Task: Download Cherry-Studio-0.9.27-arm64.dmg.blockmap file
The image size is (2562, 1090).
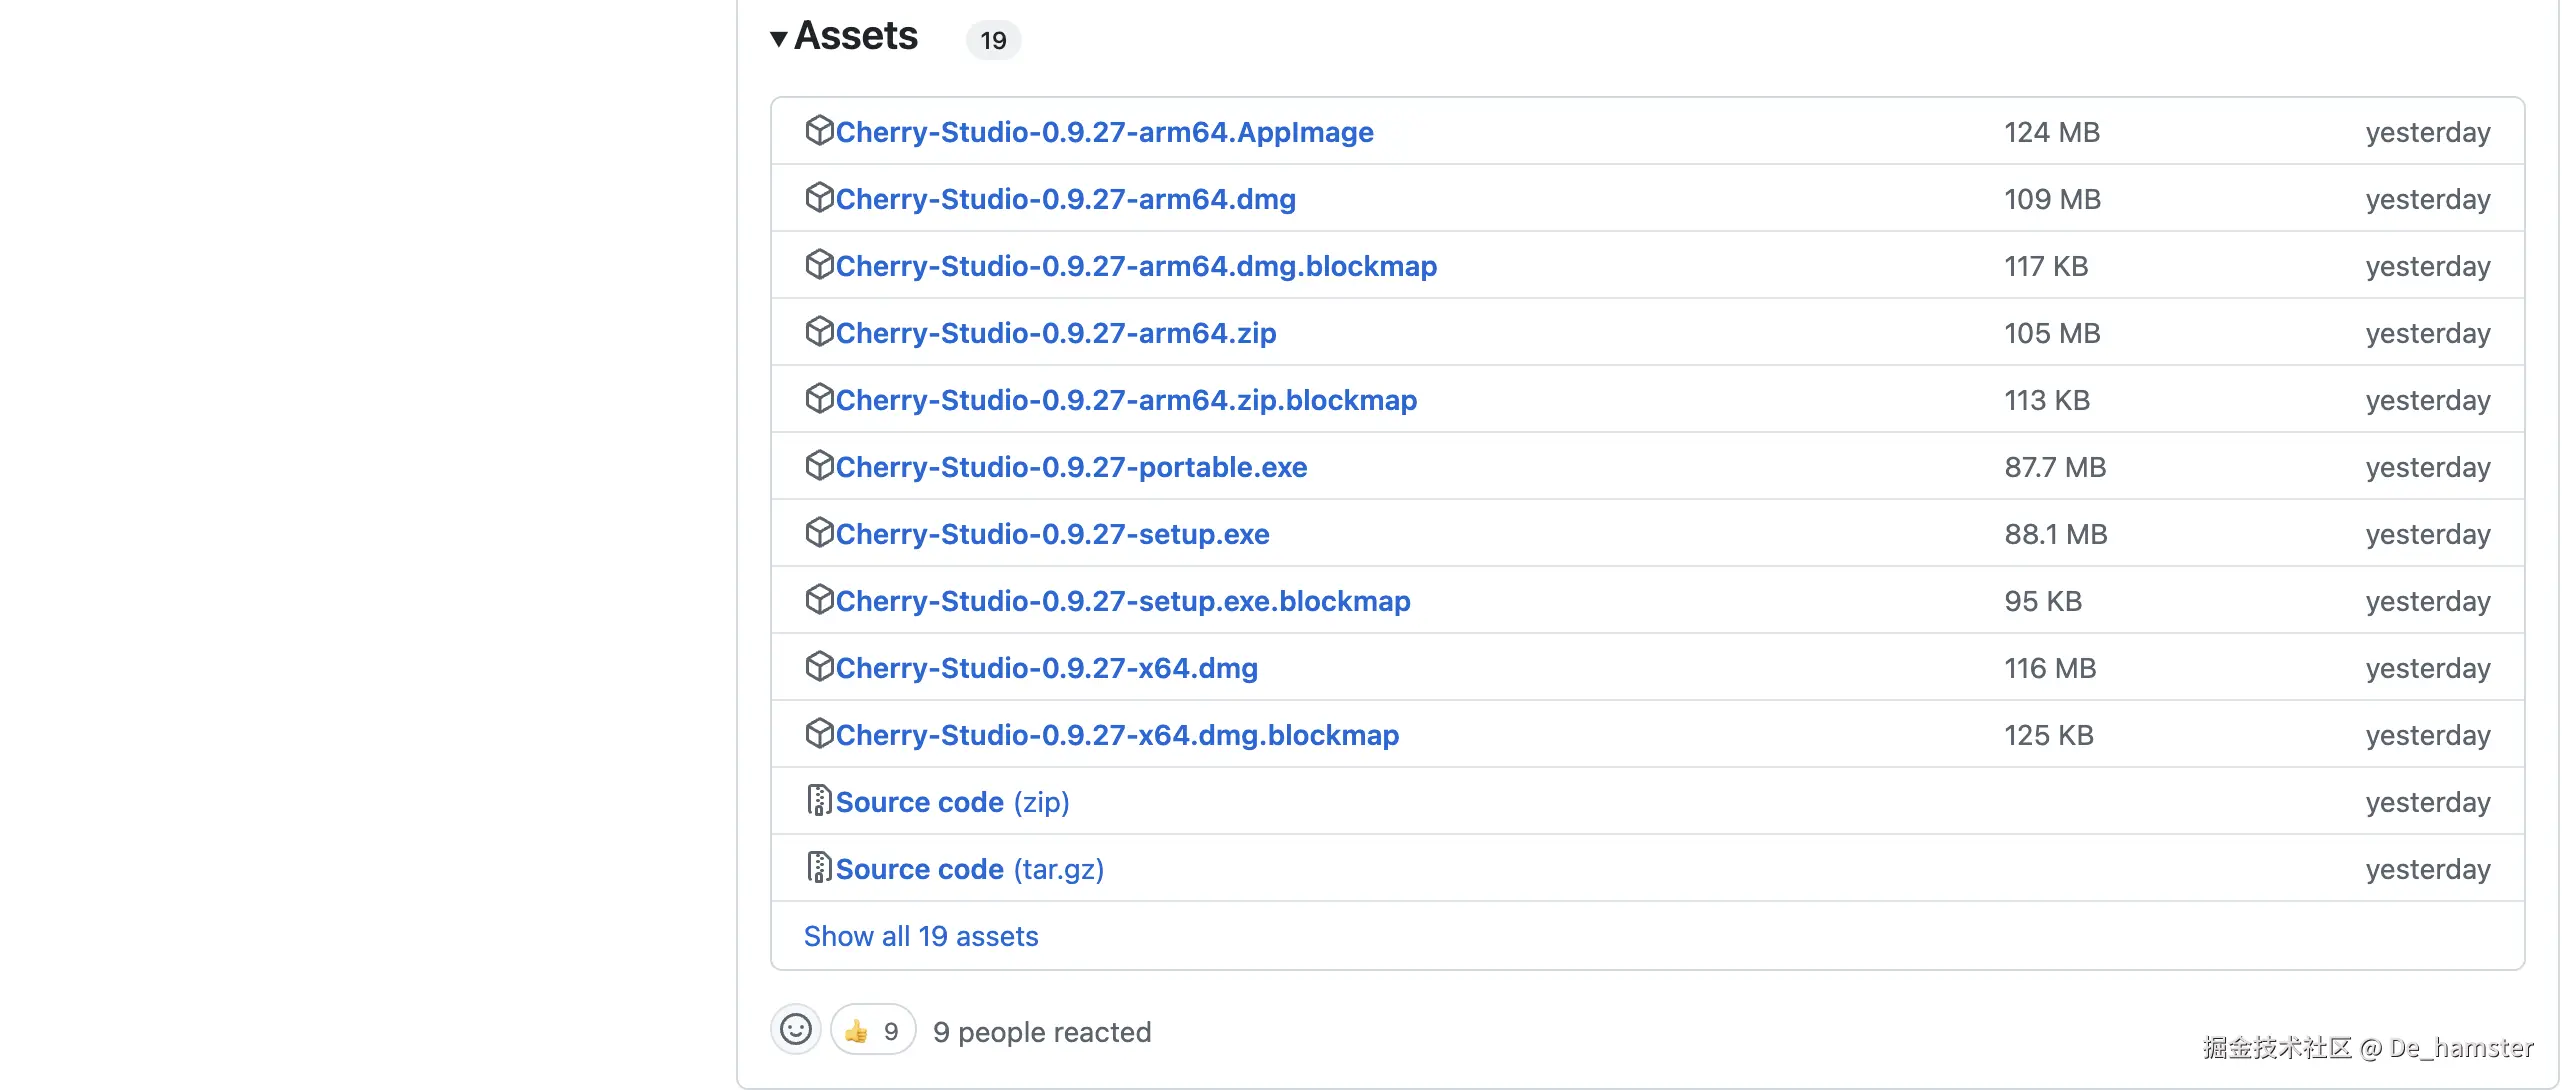Action: point(1136,266)
